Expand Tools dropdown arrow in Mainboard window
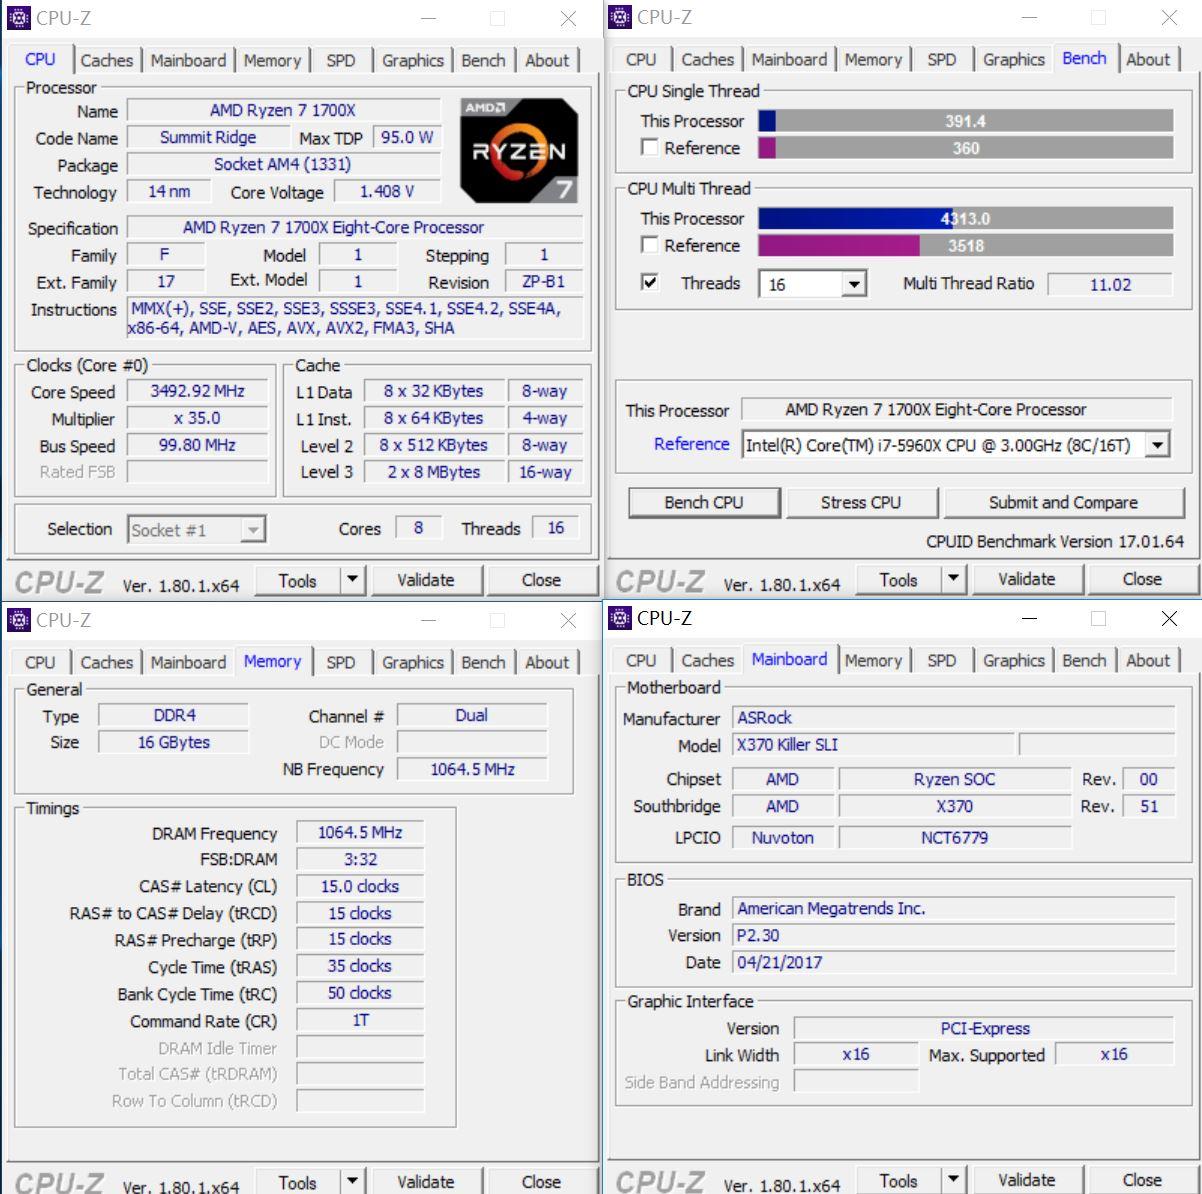1202x1194 pixels. tap(953, 1180)
